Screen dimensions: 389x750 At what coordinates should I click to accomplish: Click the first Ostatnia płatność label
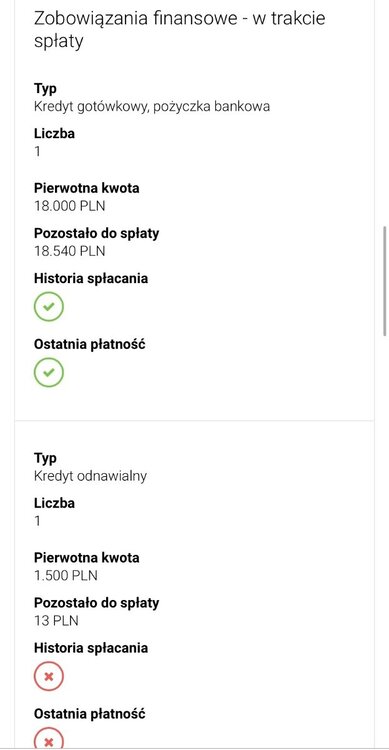pyautogui.click(x=89, y=344)
